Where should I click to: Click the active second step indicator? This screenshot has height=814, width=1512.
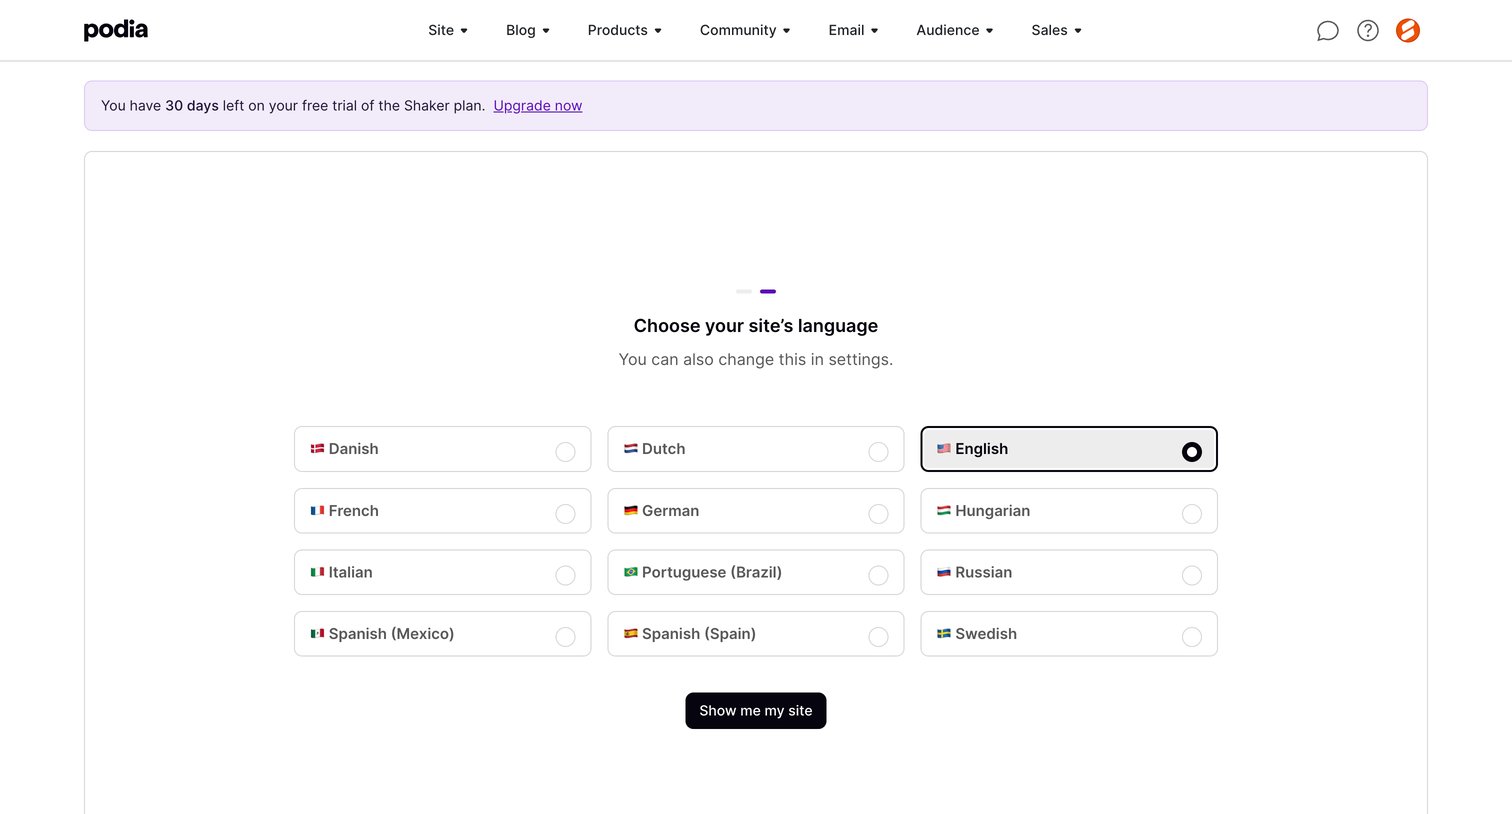click(x=768, y=291)
